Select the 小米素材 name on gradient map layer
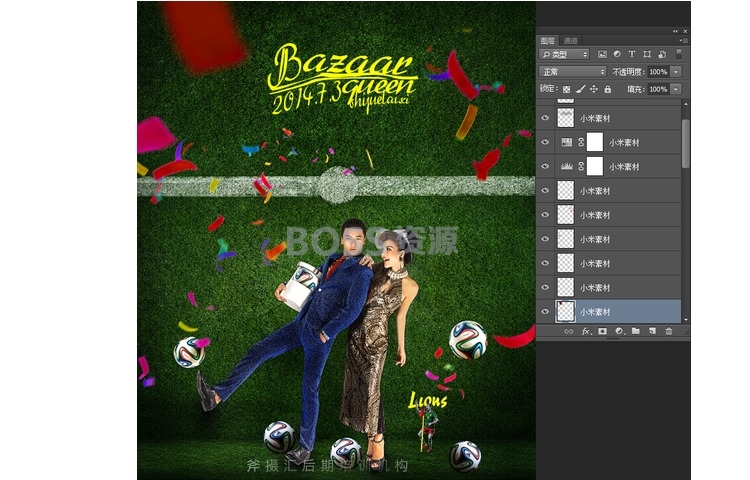 [624, 142]
